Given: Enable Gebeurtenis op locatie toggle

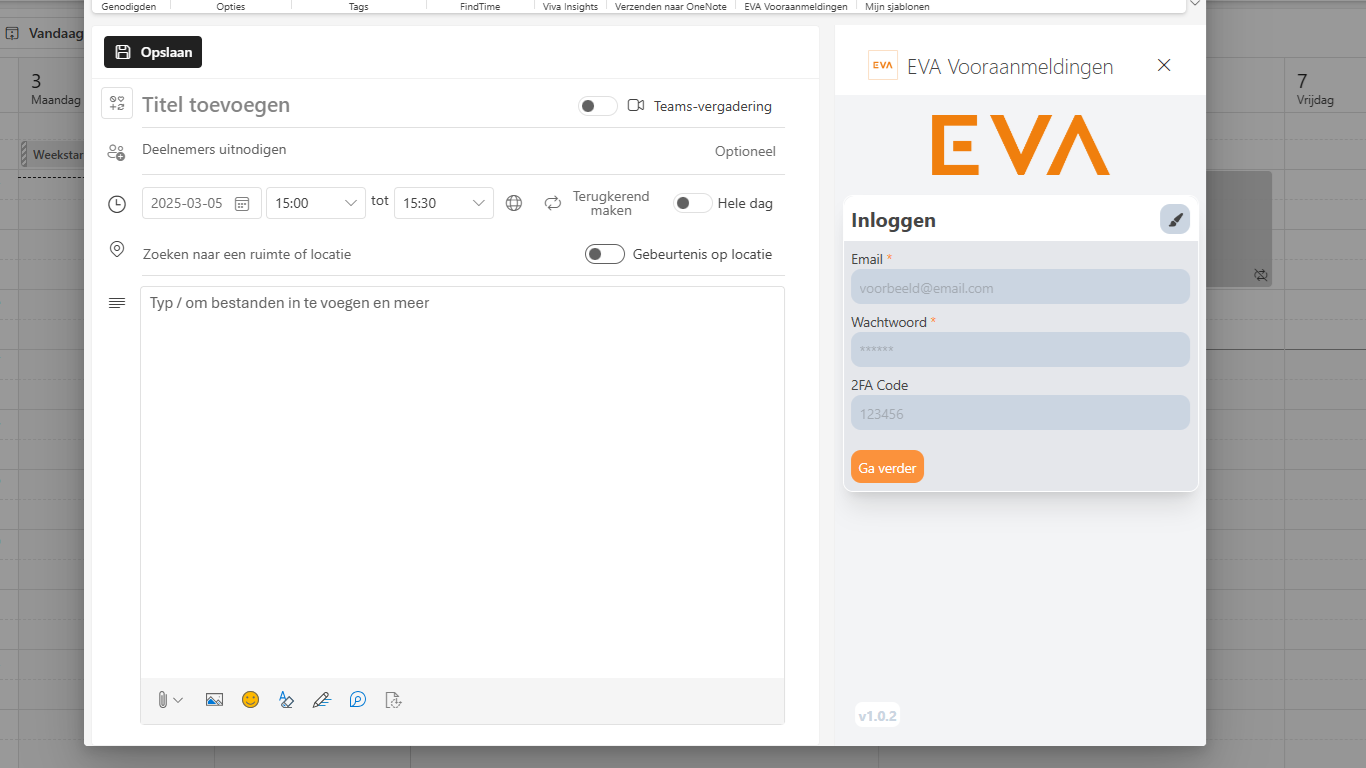Looking at the screenshot, I should (605, 254).
